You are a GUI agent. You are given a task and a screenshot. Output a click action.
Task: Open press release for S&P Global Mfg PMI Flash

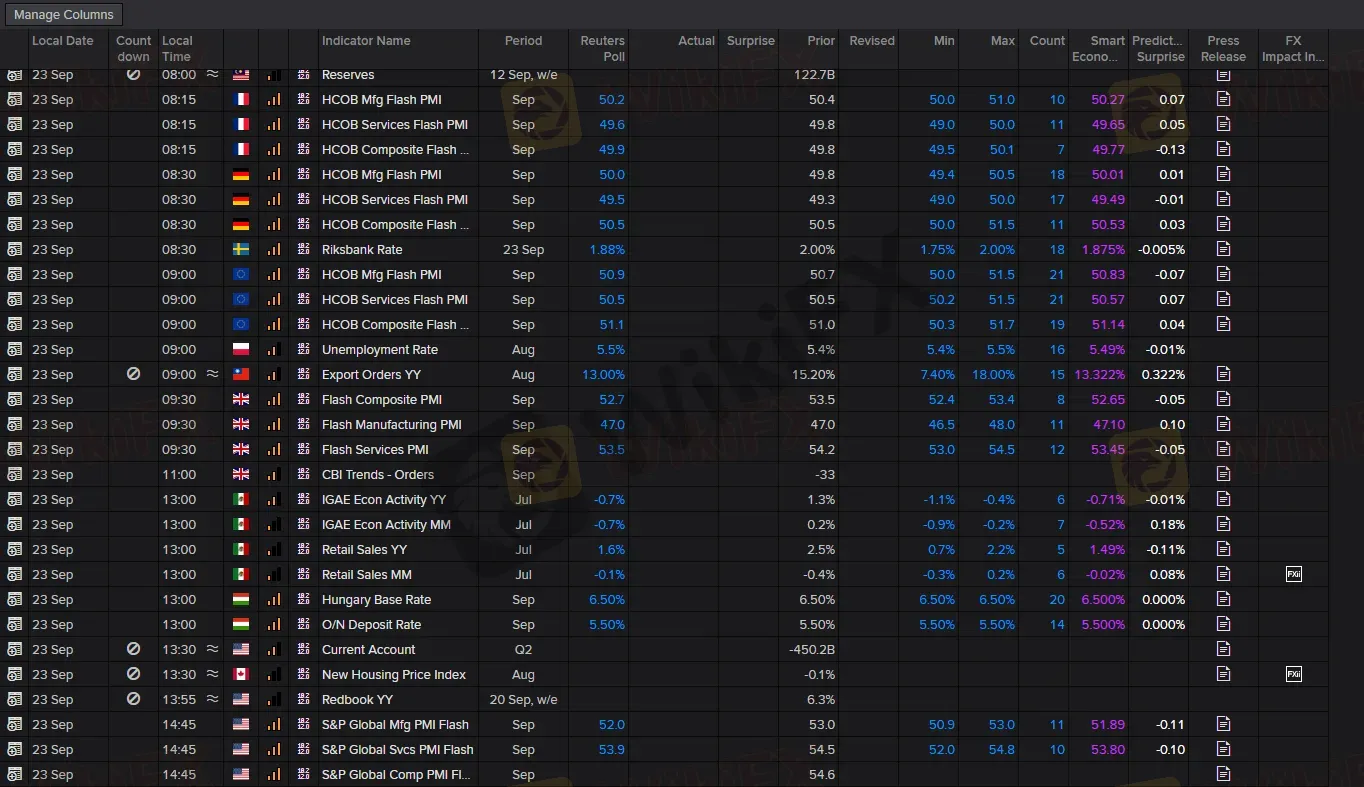tap(1223, 724)
